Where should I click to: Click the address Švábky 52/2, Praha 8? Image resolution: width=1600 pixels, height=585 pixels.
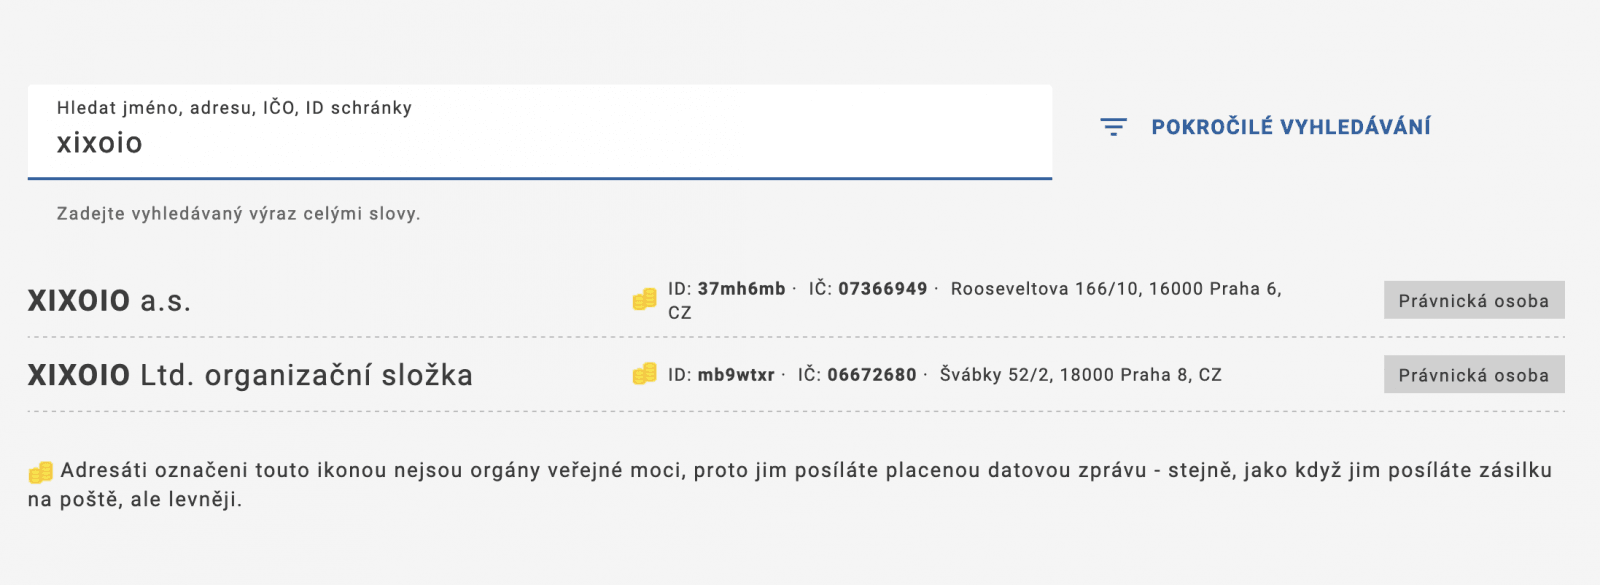1078,374
